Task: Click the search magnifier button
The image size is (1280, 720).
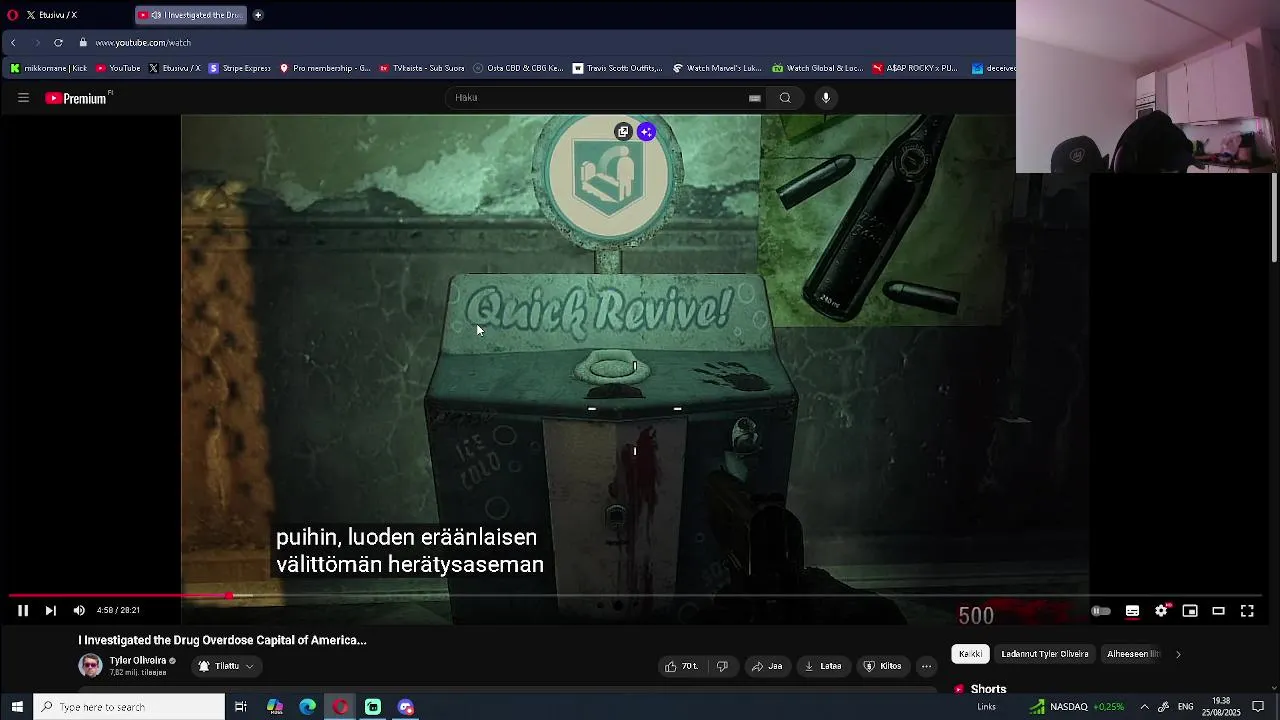Action: tap(785, 98)
